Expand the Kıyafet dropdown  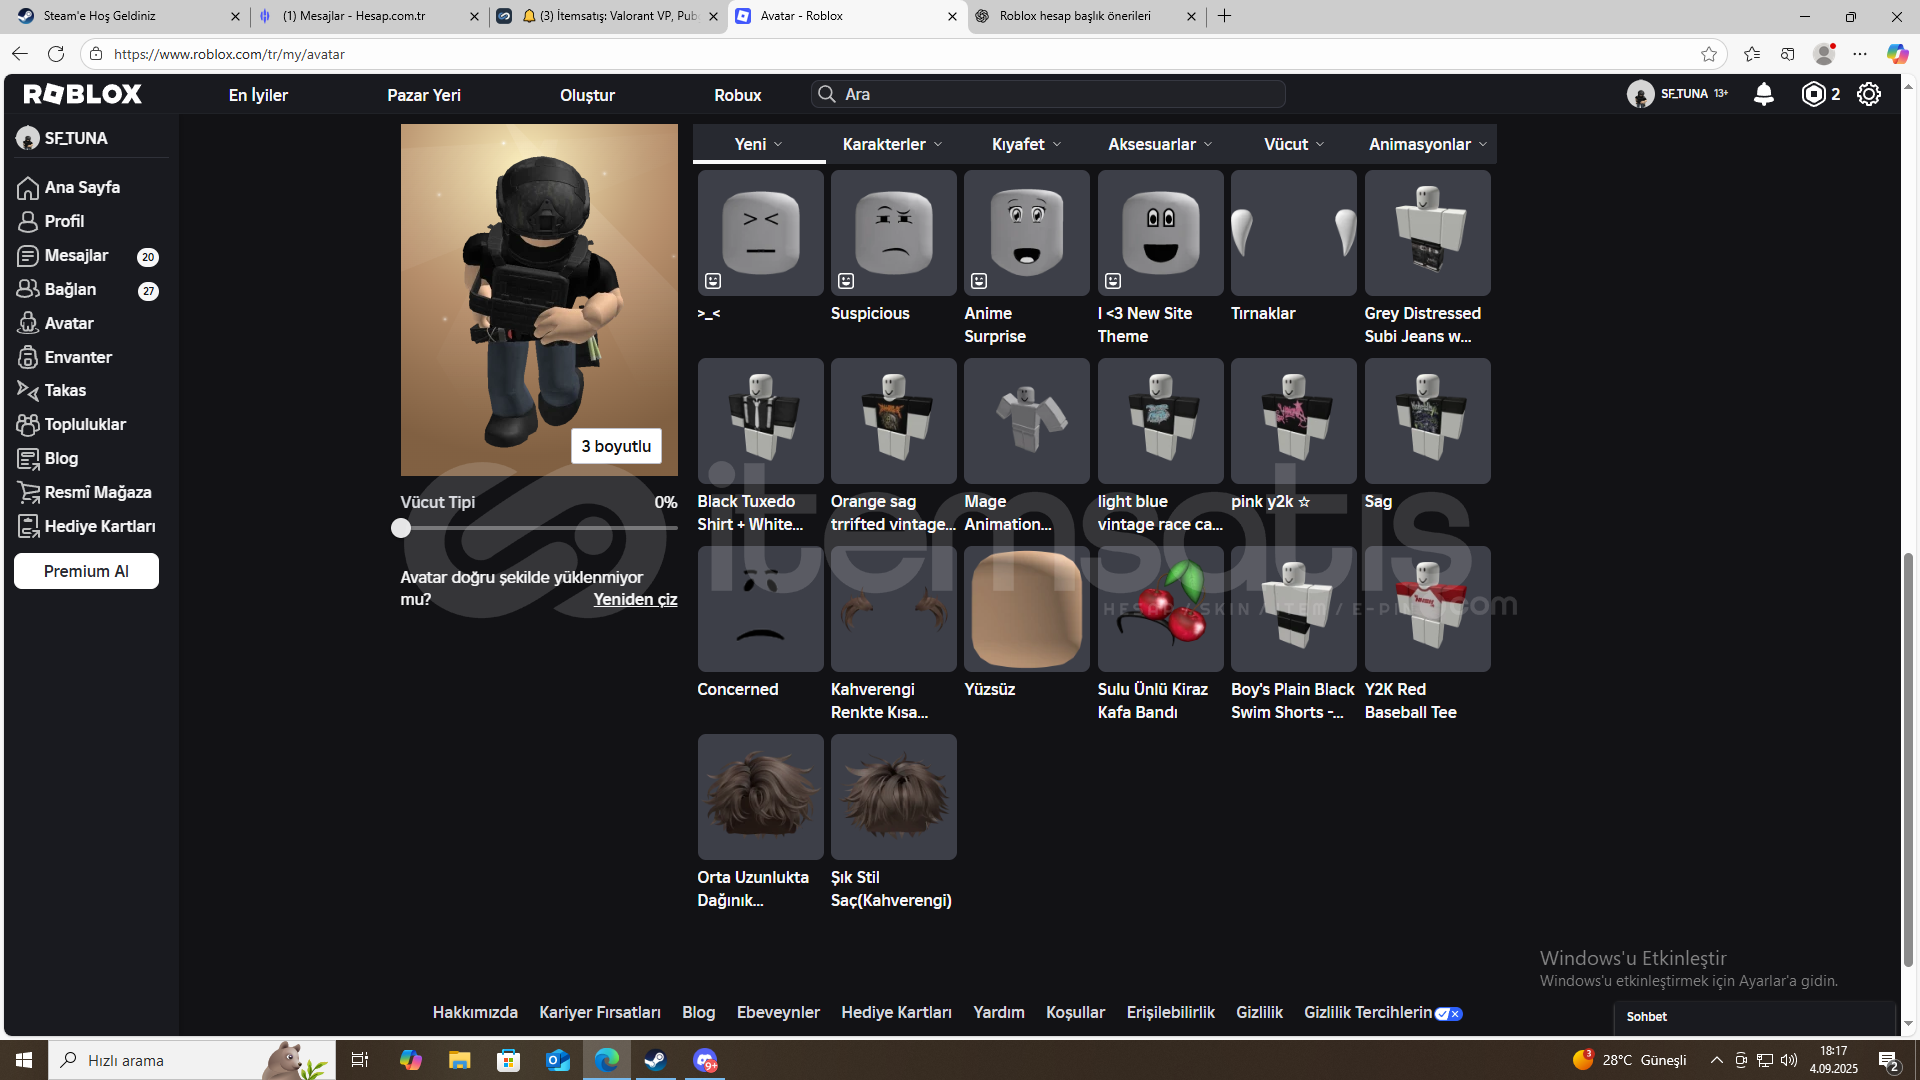[x=1026, y=144]
